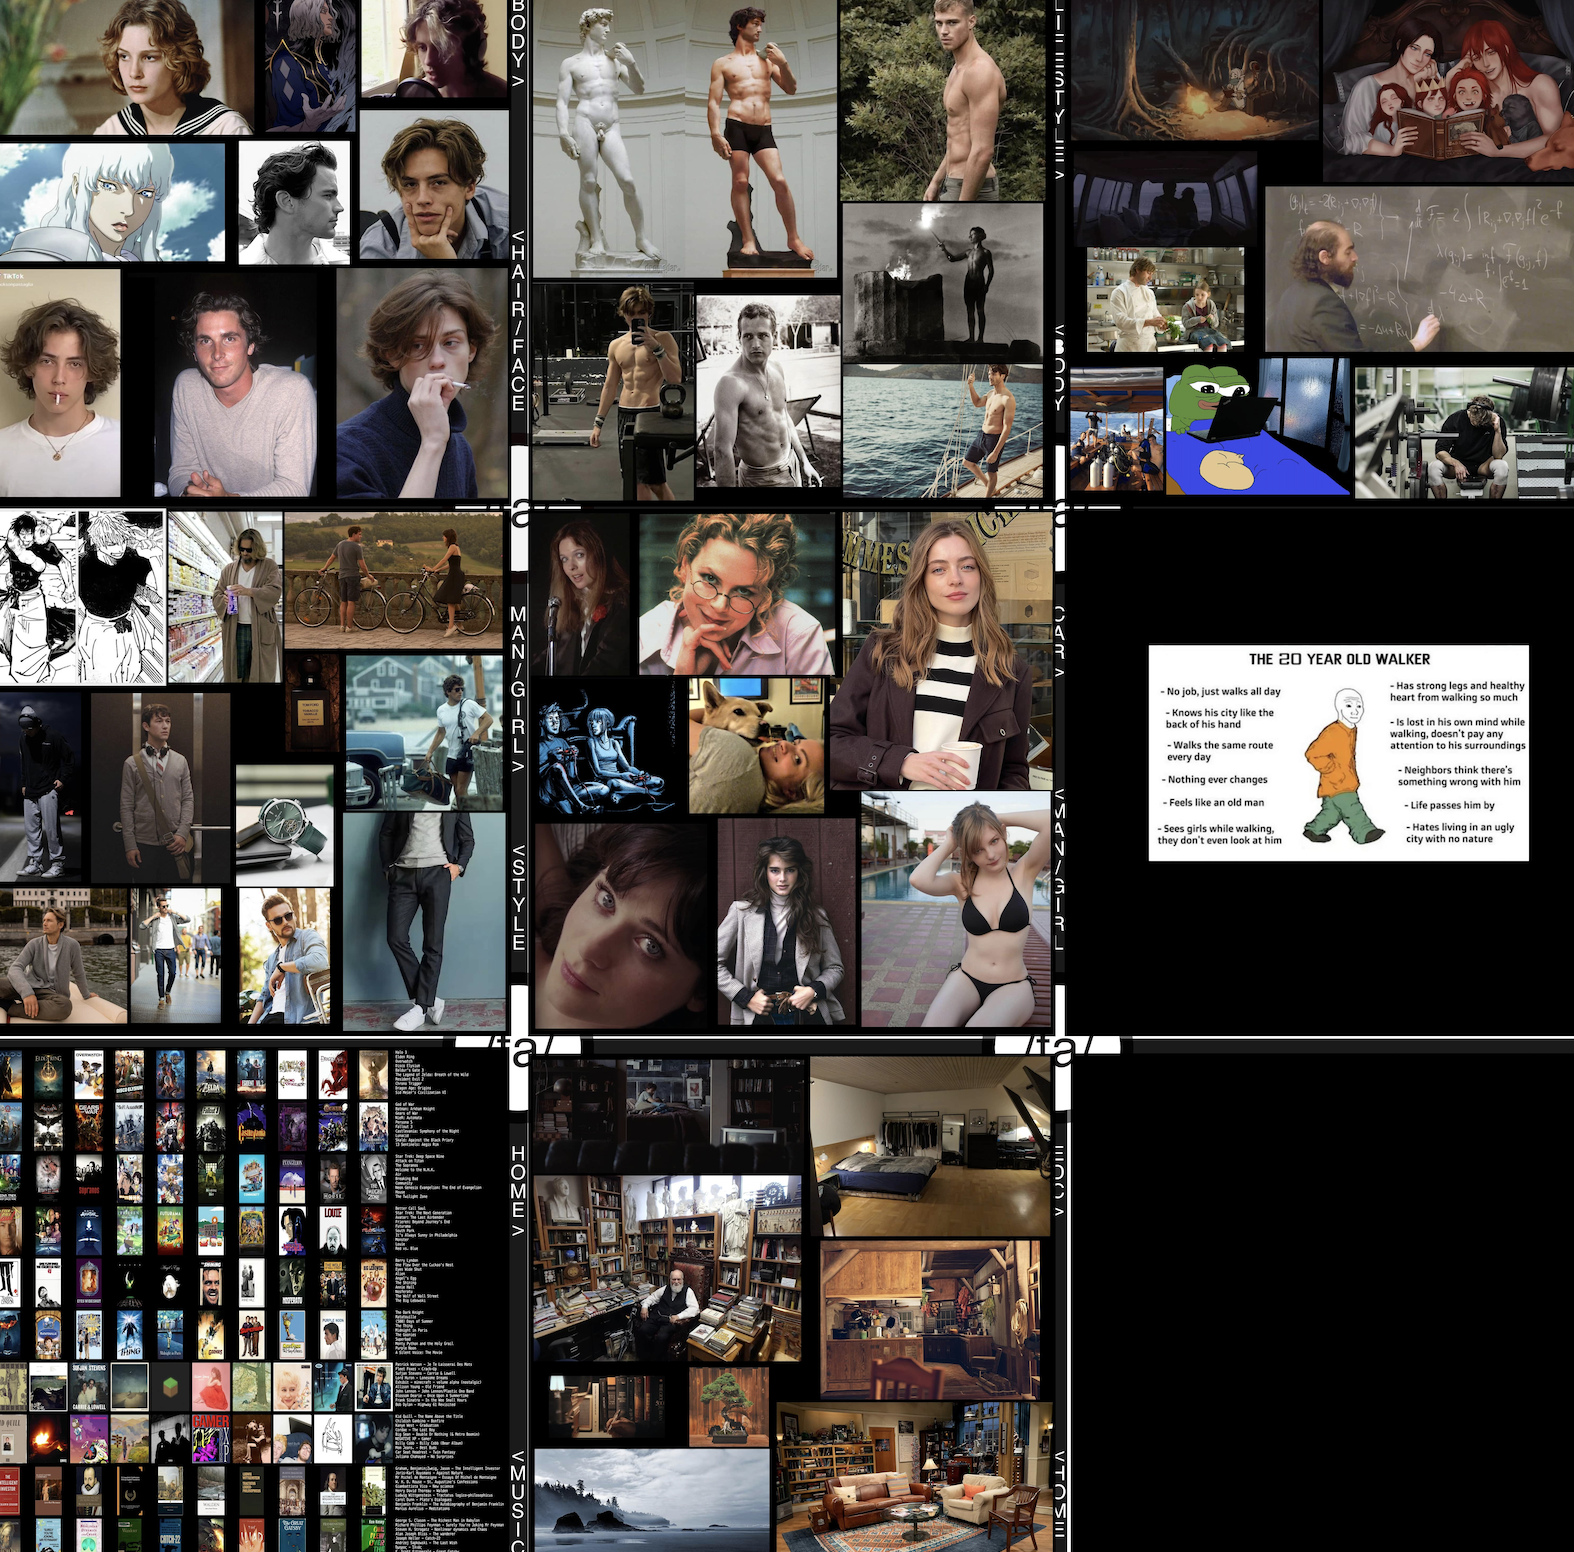Click bearded man in sunglasses and denim

tap(284, 956)
